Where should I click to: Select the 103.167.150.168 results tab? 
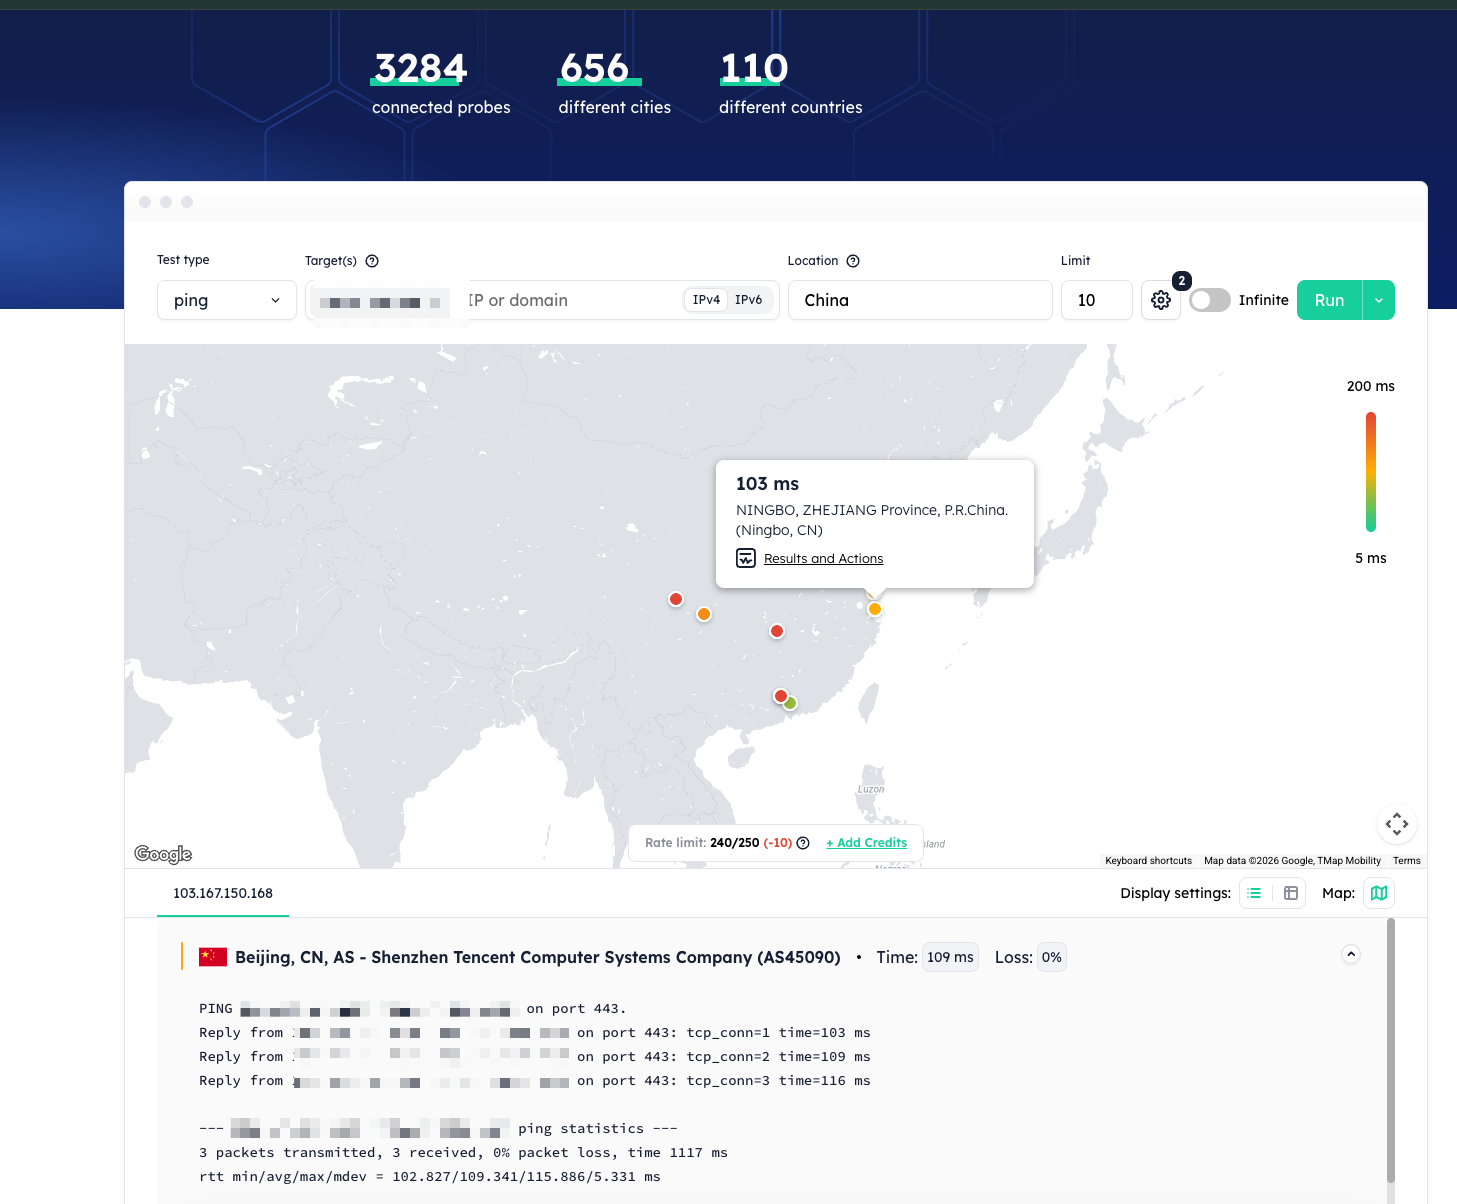pyautogui.click(x=222, y=893)
